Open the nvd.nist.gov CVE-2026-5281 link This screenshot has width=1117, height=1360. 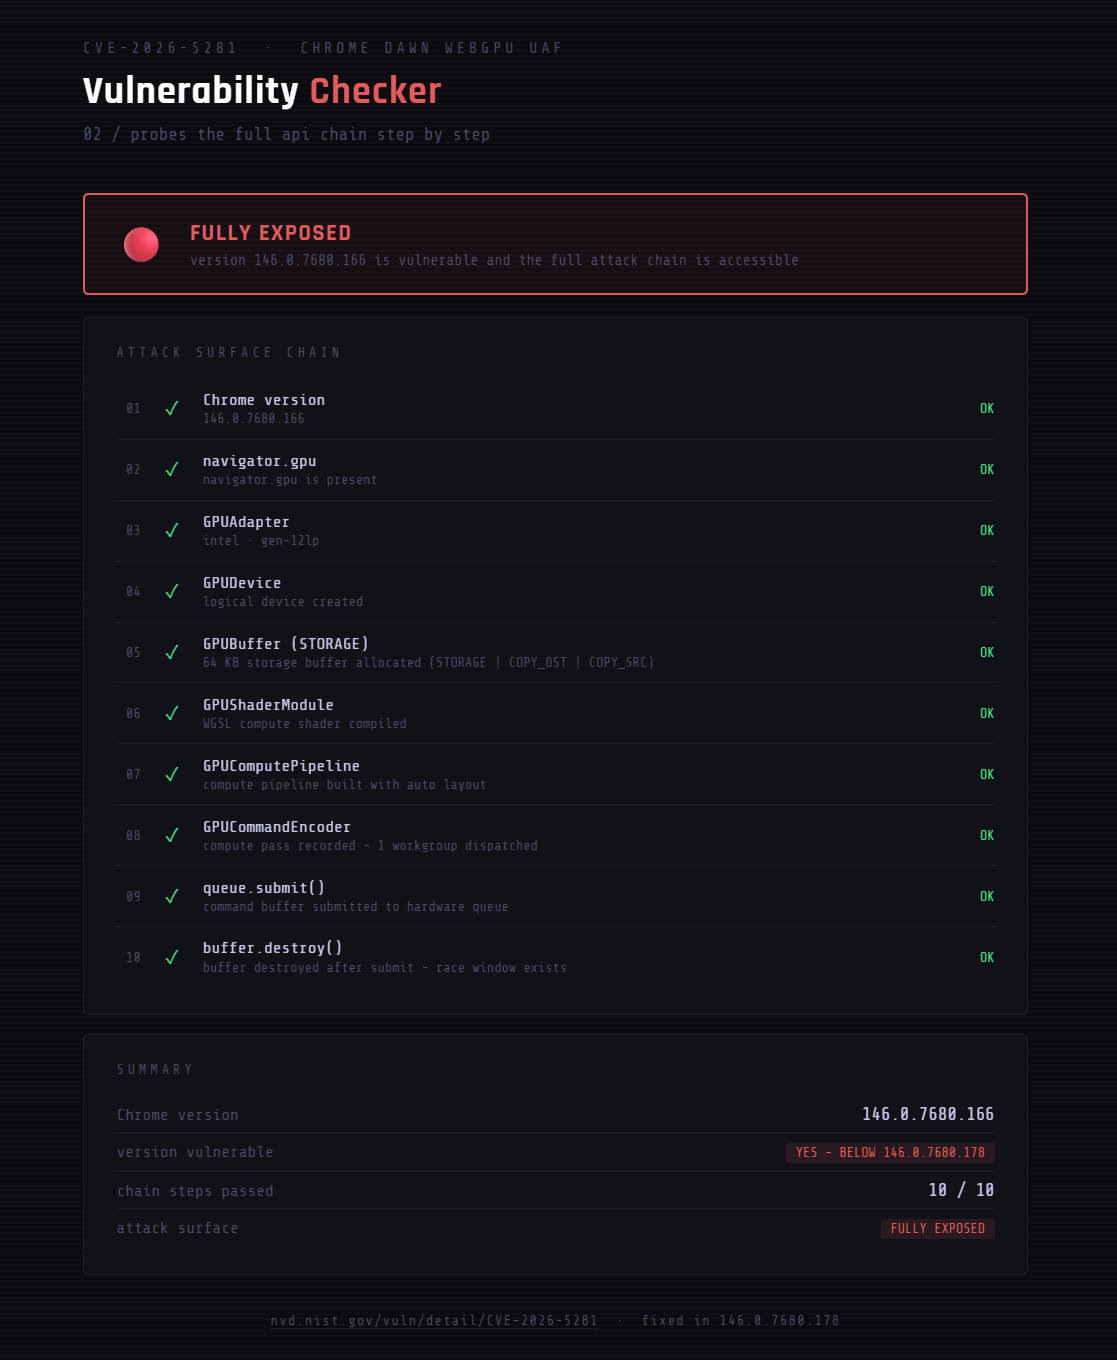click(x=433, y=1321)
